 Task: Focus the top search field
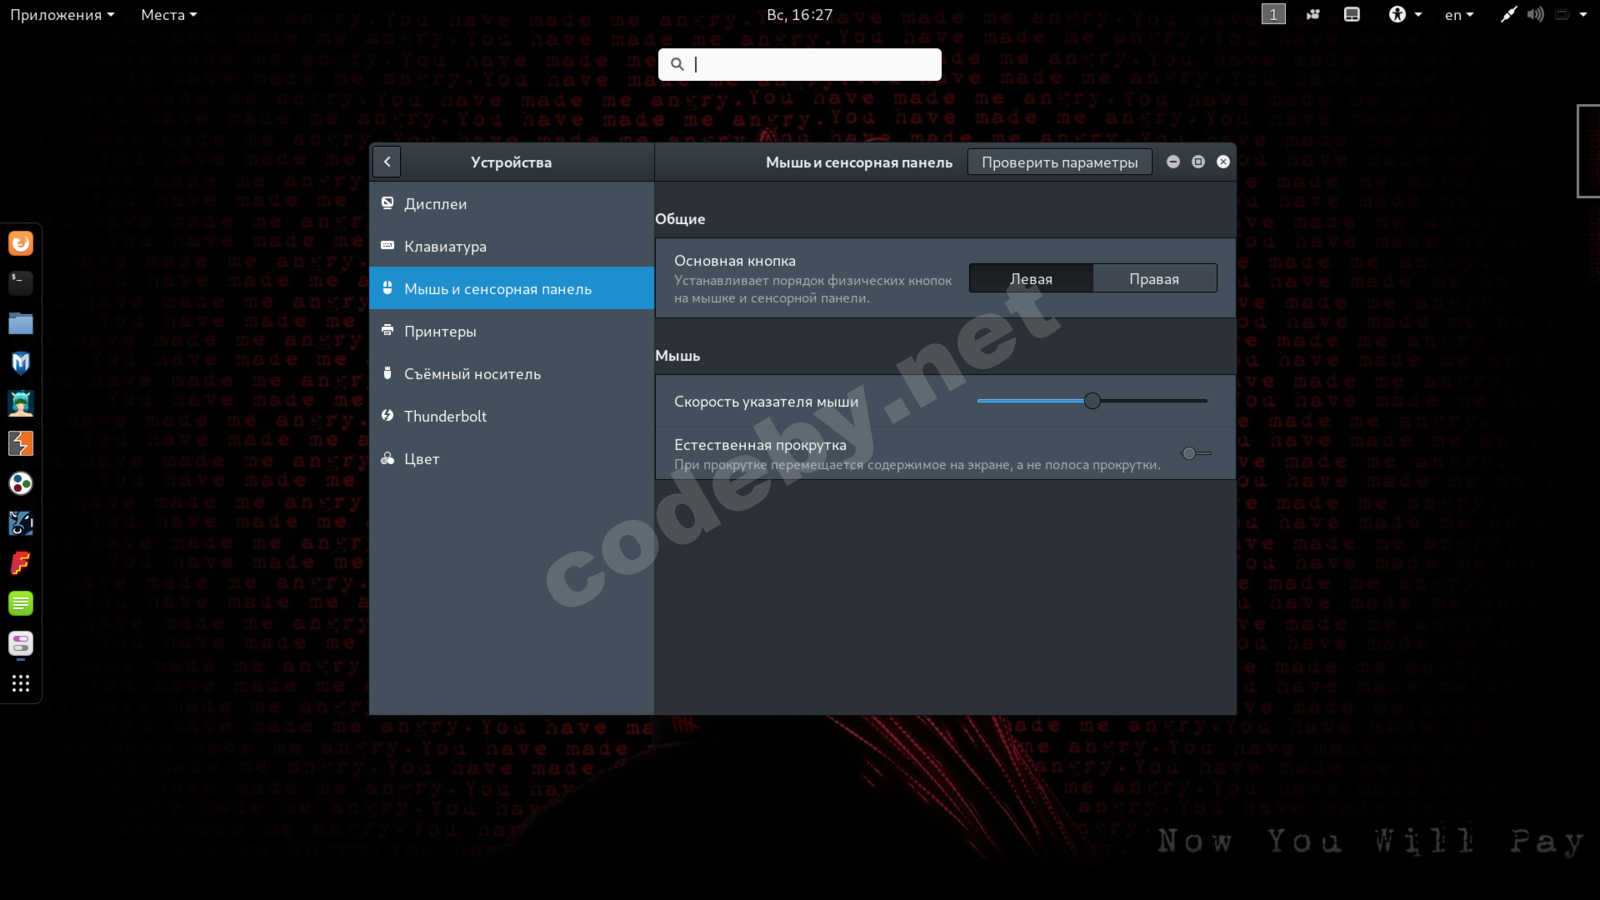[x=800, y=64]
